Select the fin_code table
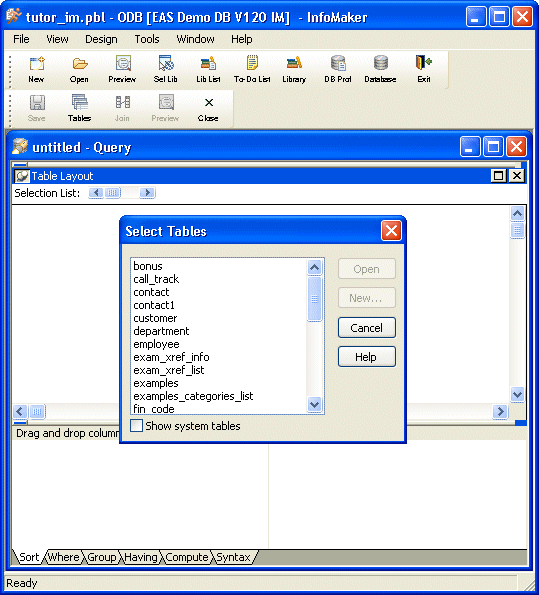The height and width of the screenshot is (595, 539). (219, 409)
